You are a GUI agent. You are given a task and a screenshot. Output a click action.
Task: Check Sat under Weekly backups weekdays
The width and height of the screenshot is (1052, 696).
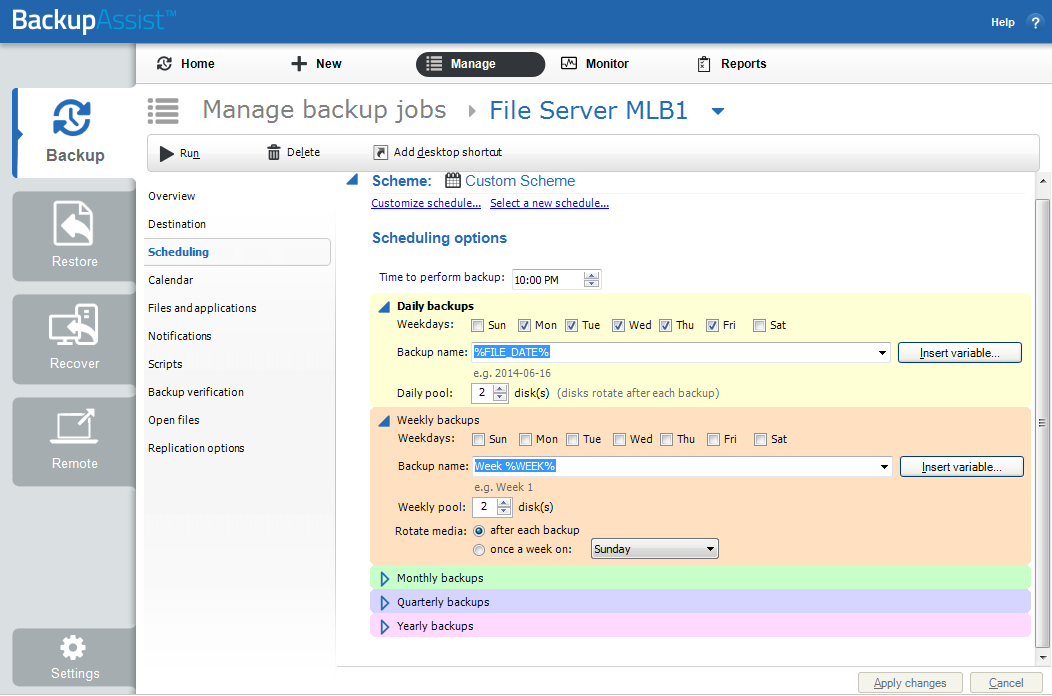coord(760,440)
